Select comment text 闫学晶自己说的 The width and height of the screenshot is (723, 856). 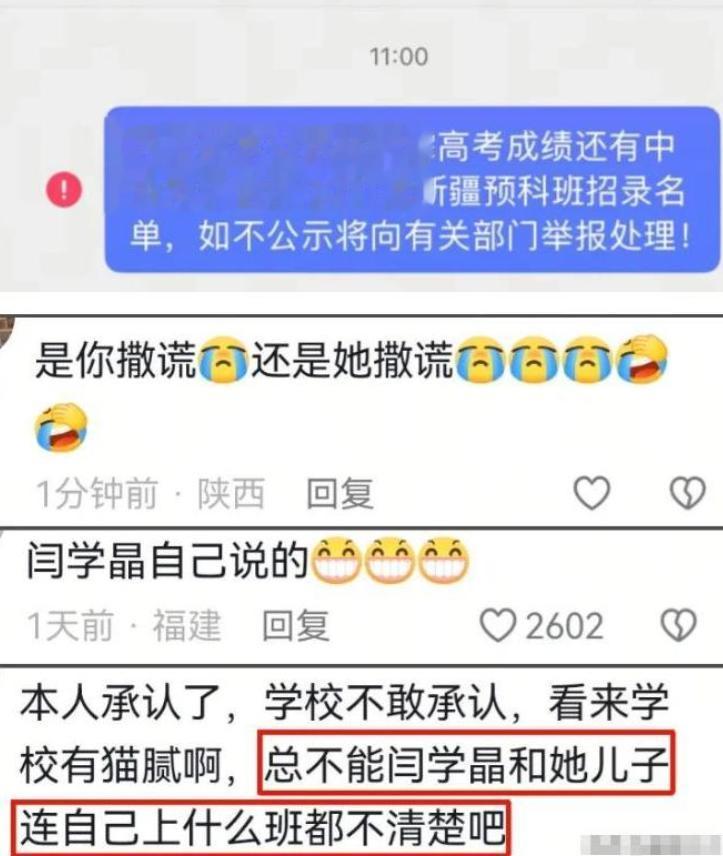(x=168, y=560)
